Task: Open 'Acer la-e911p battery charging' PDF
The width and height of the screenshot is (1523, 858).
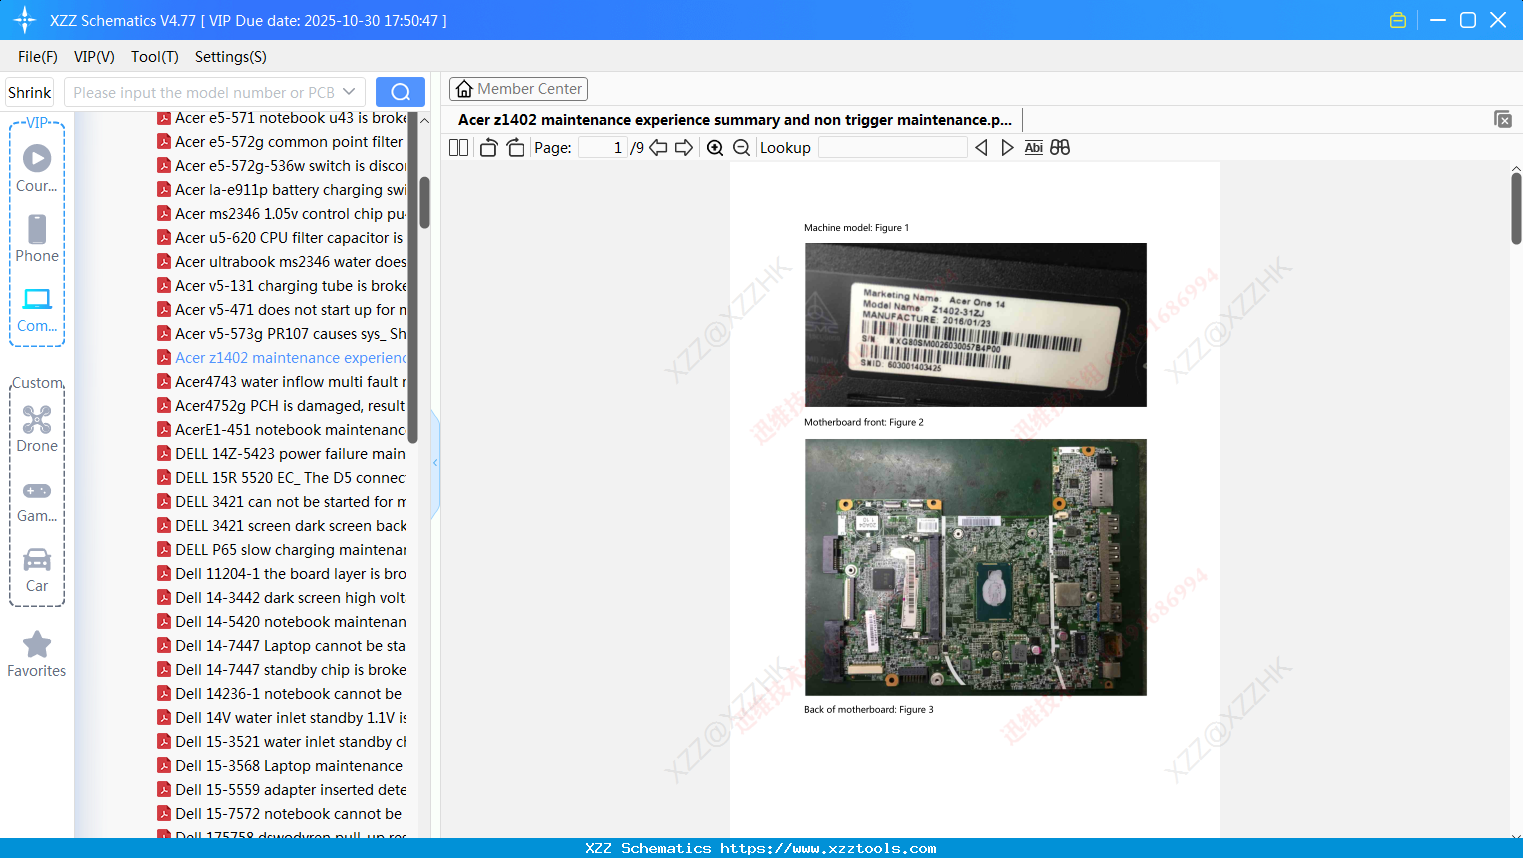Action: pyautogui.click(x=282, y=190)
